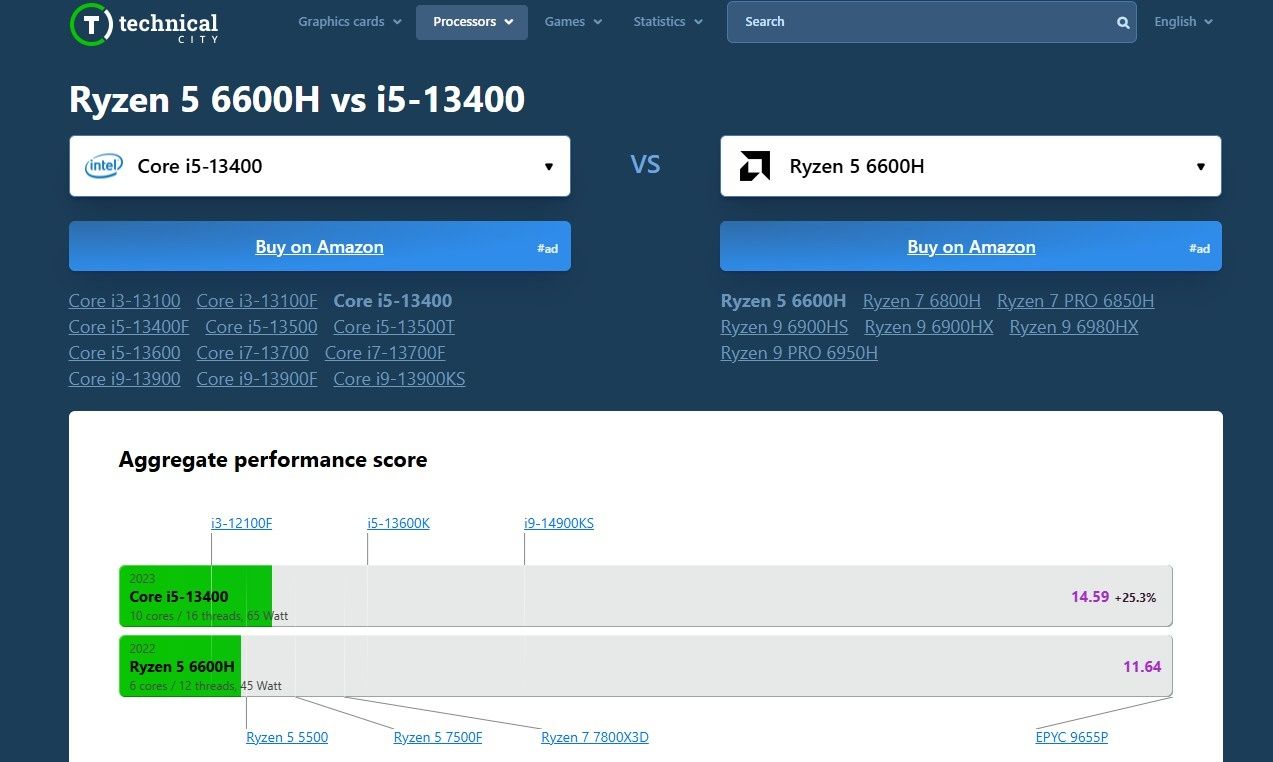The height and width of the screenshot is (762, 1273).
Task: Click Buy on Amazon under Core i5-13400
Action: pos(320,247)
